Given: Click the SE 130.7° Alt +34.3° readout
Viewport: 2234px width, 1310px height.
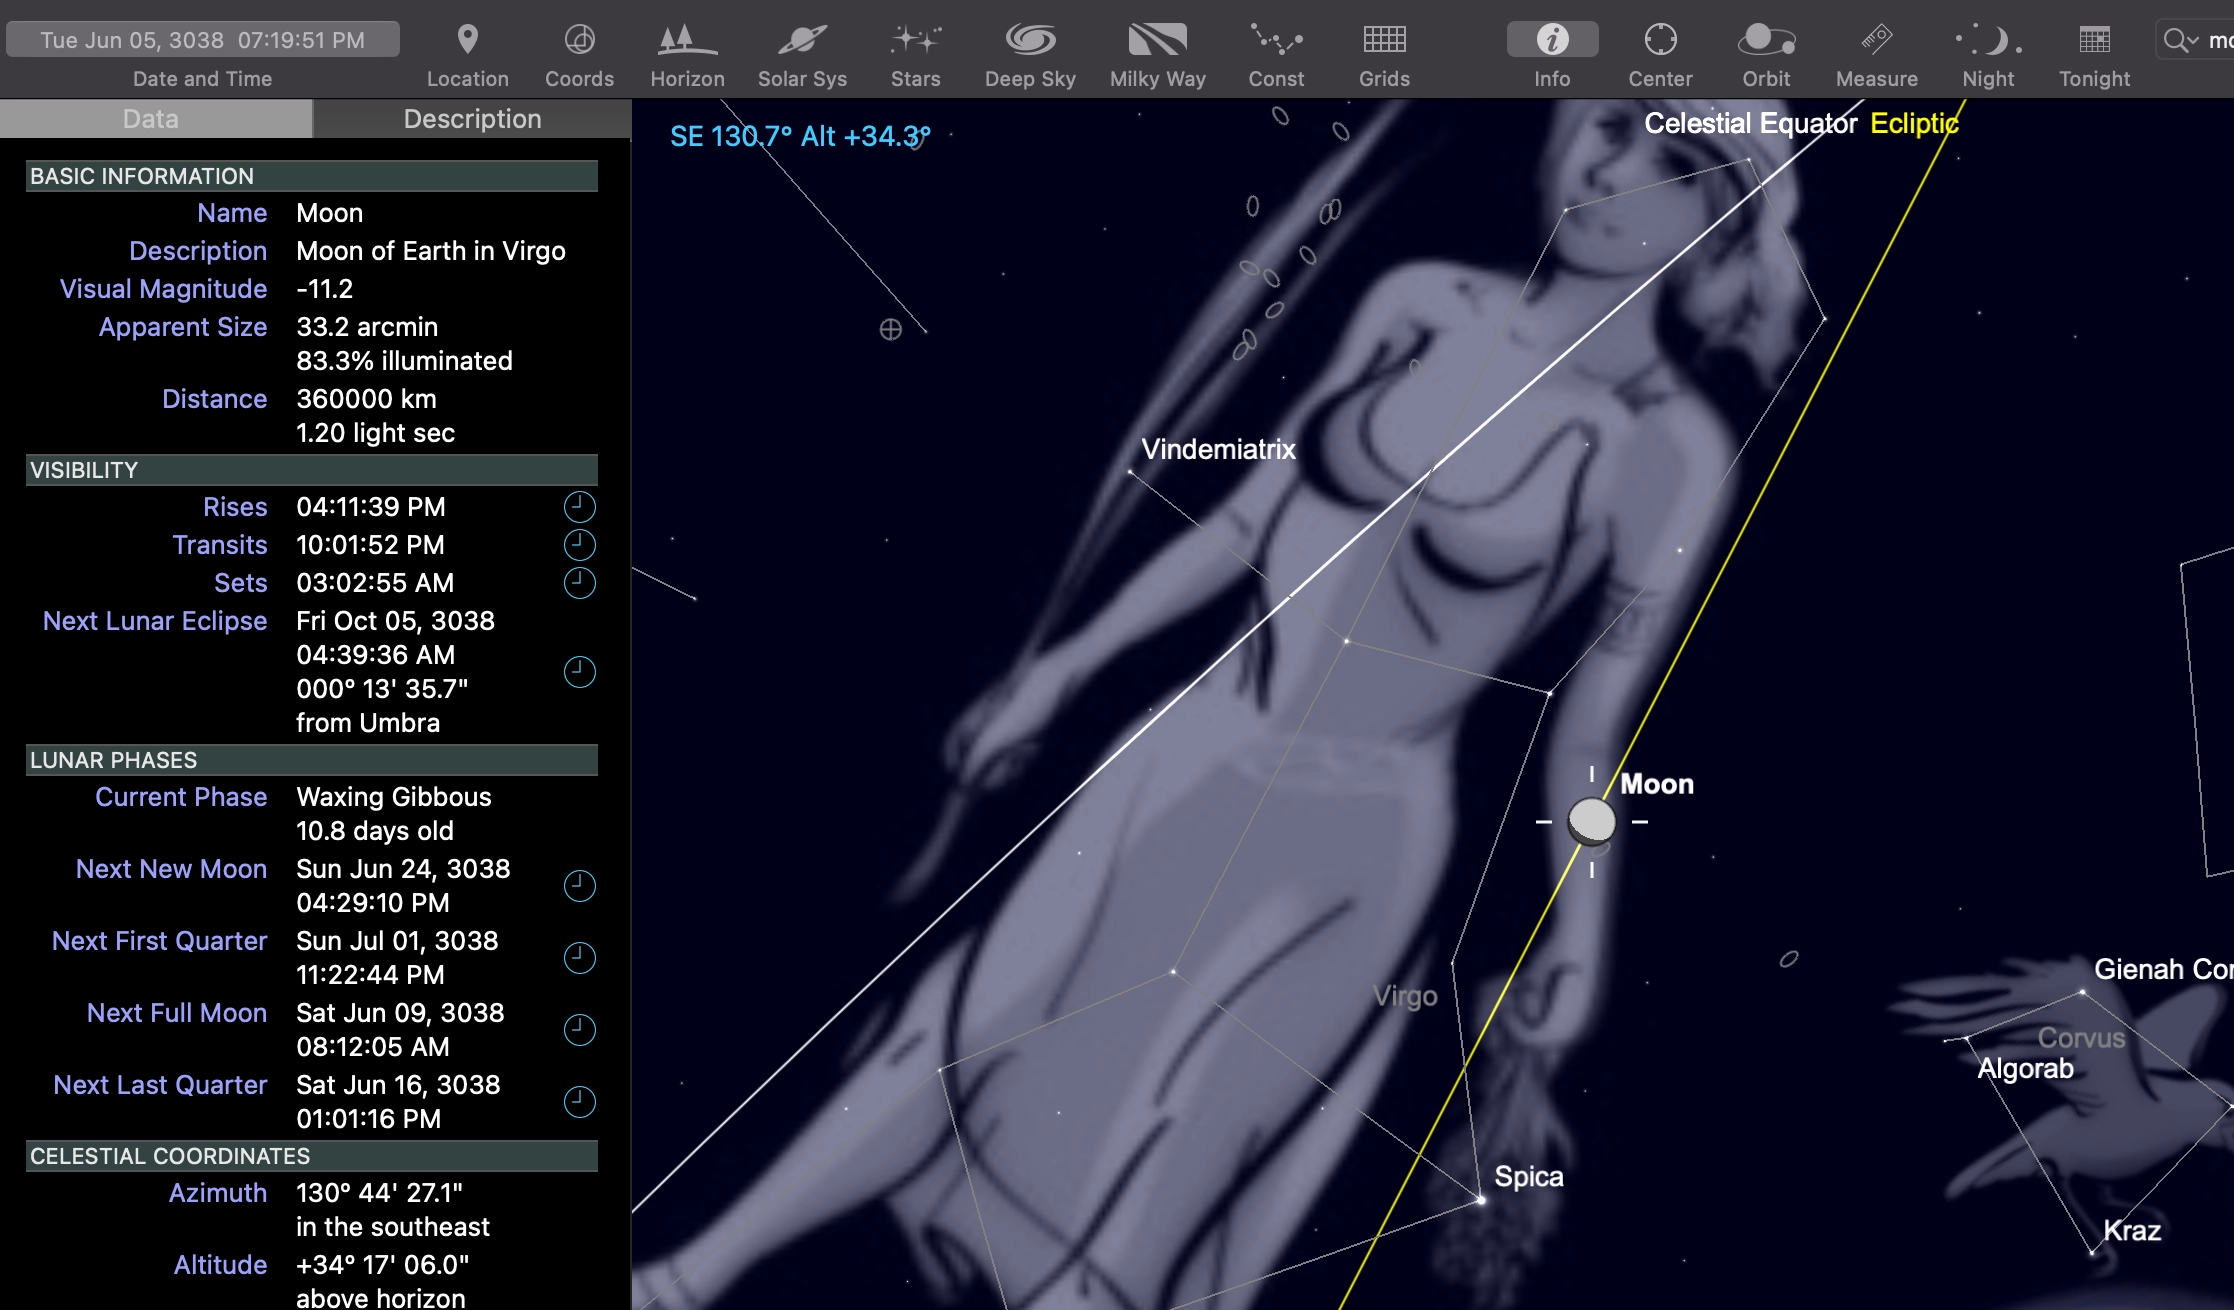Looking at the screenshot, I should tap(800, 136).
